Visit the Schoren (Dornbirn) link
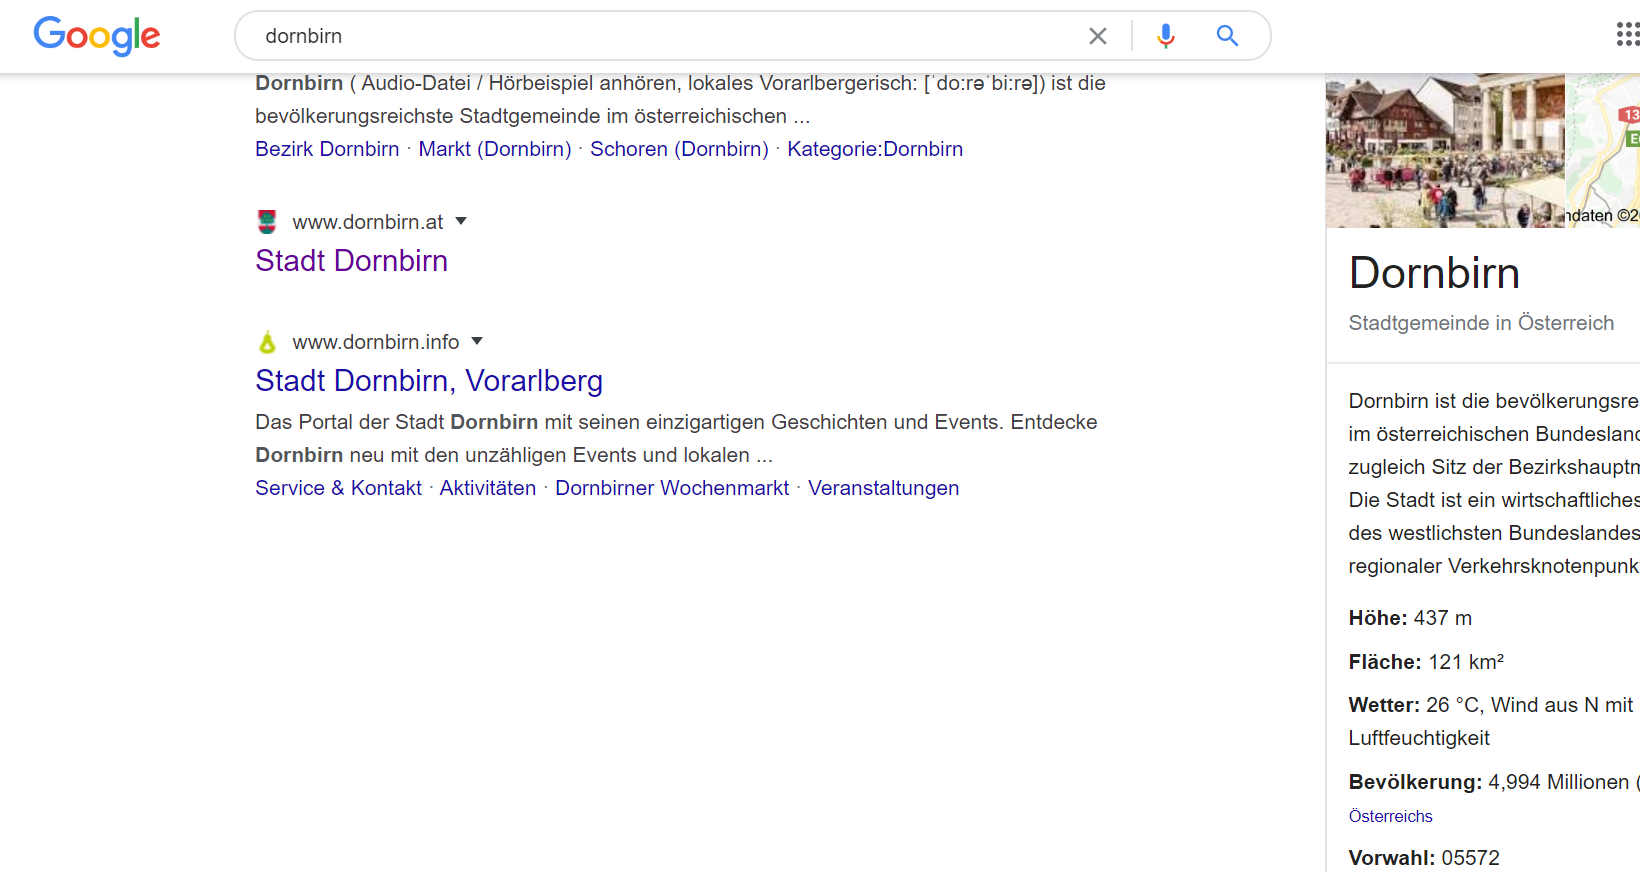 coord(679,149)
